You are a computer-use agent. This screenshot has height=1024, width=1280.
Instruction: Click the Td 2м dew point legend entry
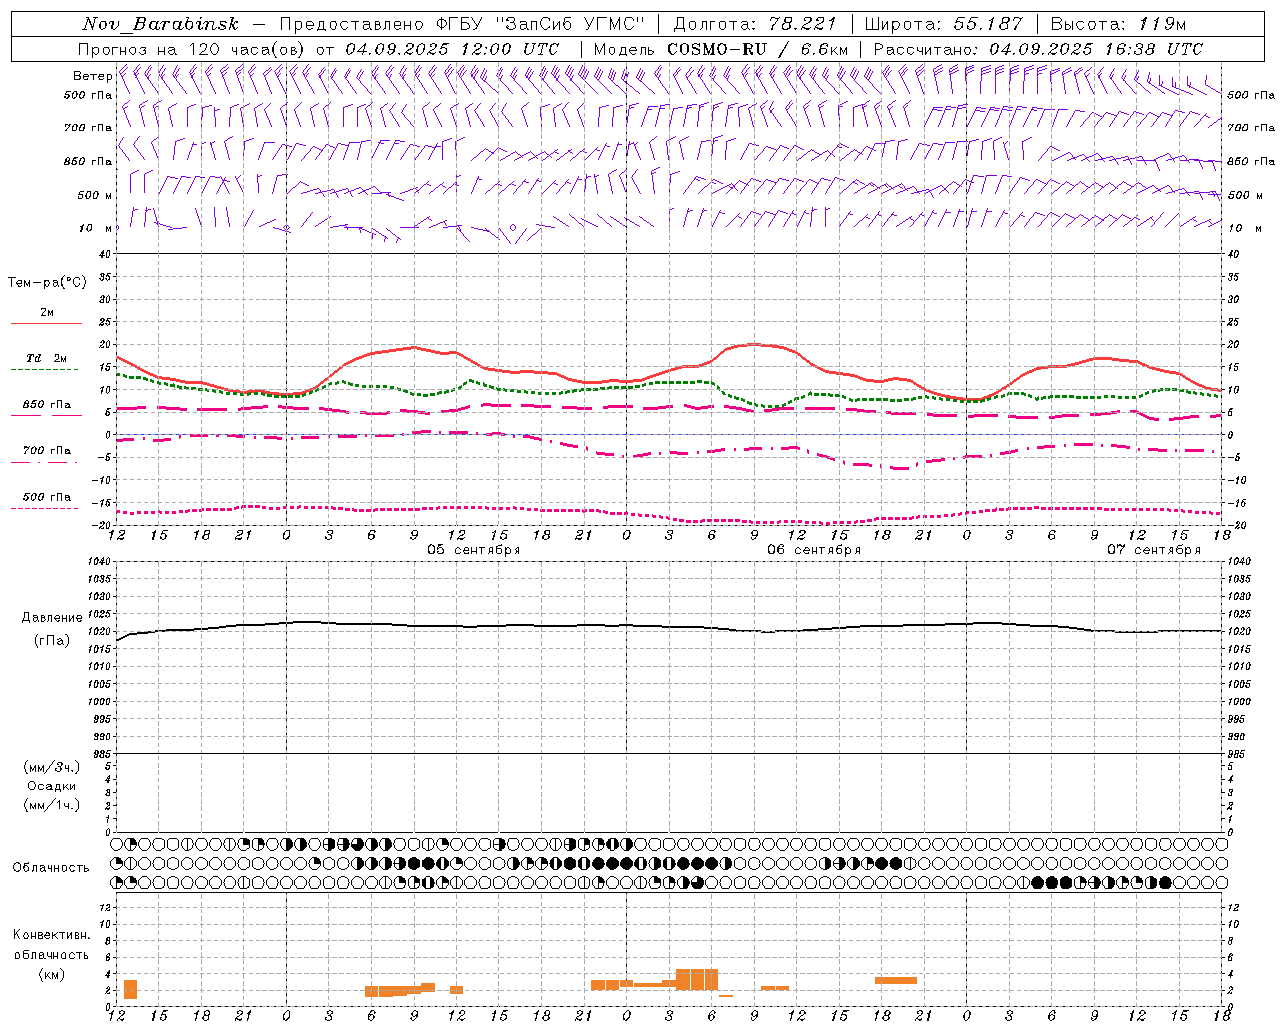pos(47,358)
